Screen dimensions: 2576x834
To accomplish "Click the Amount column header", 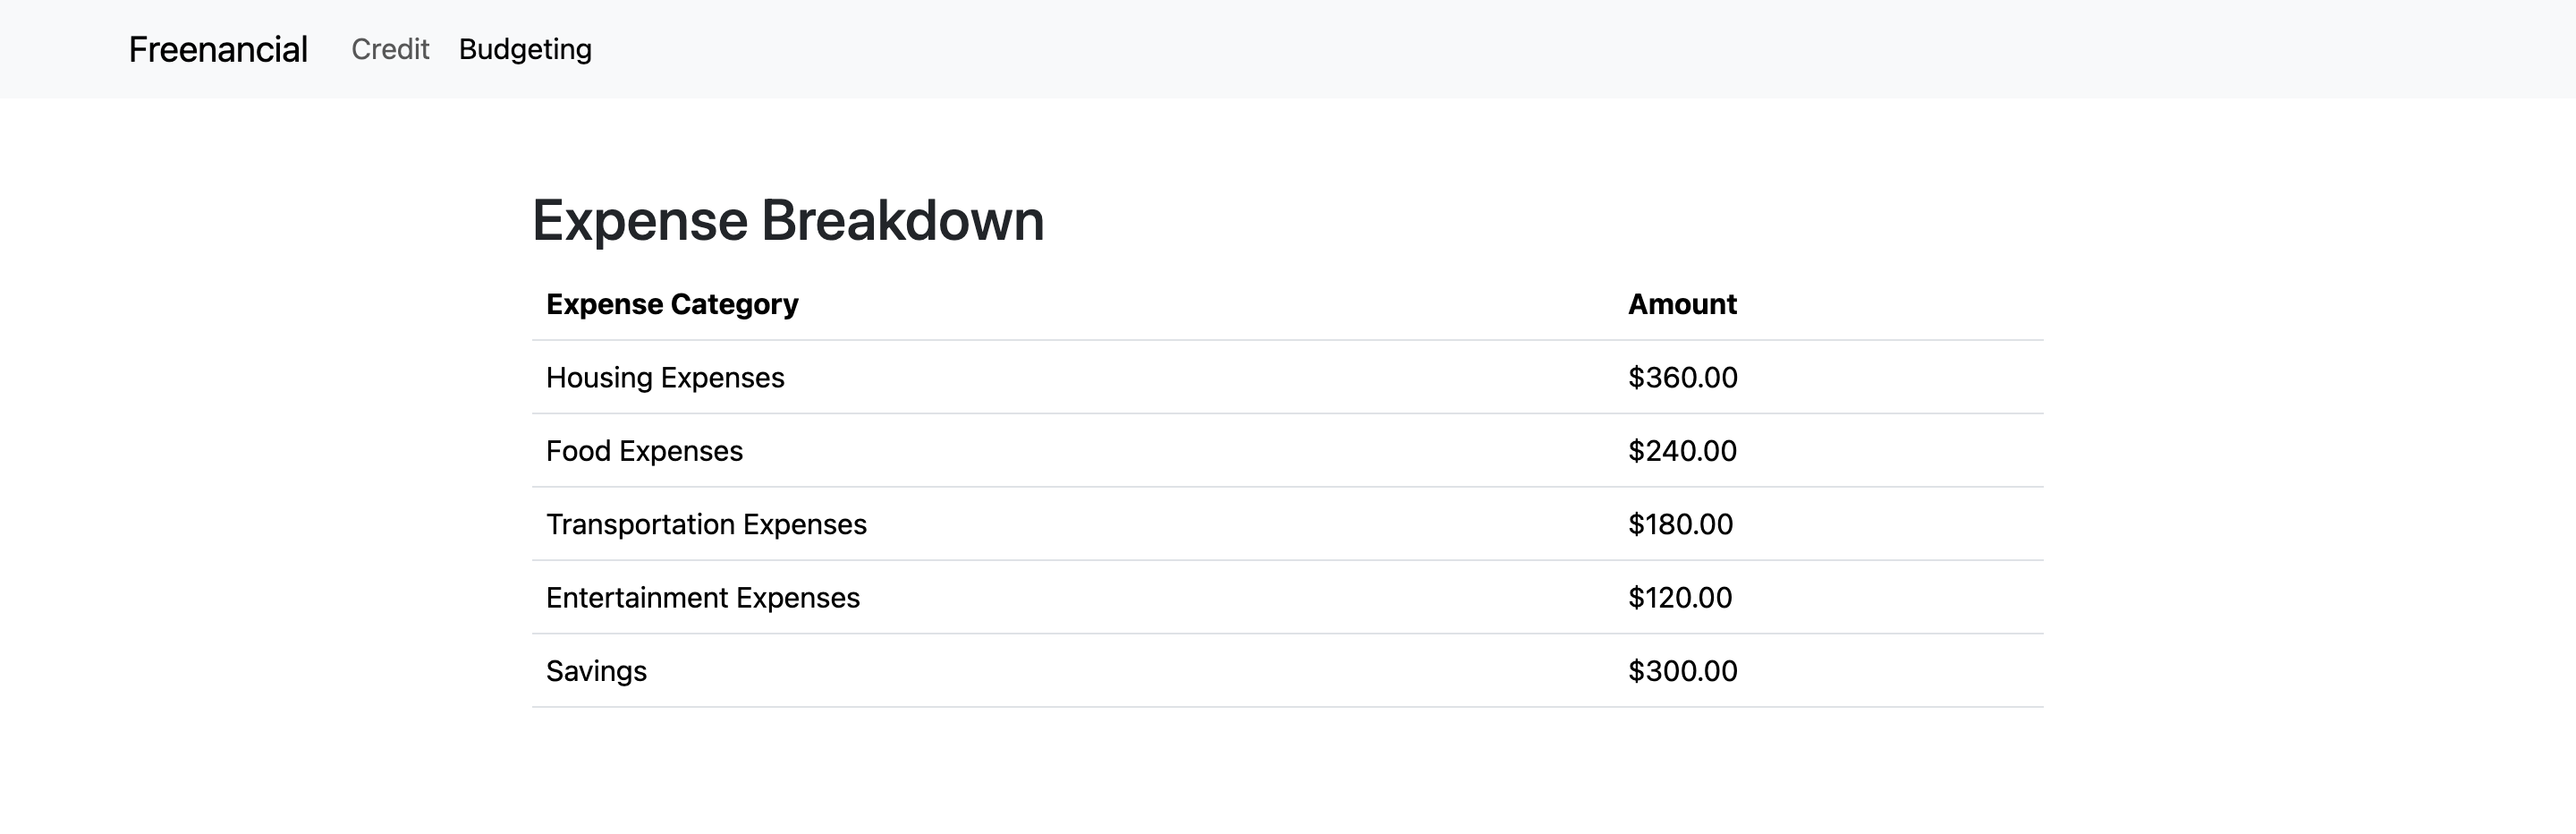I will [x=1682, y=304].
